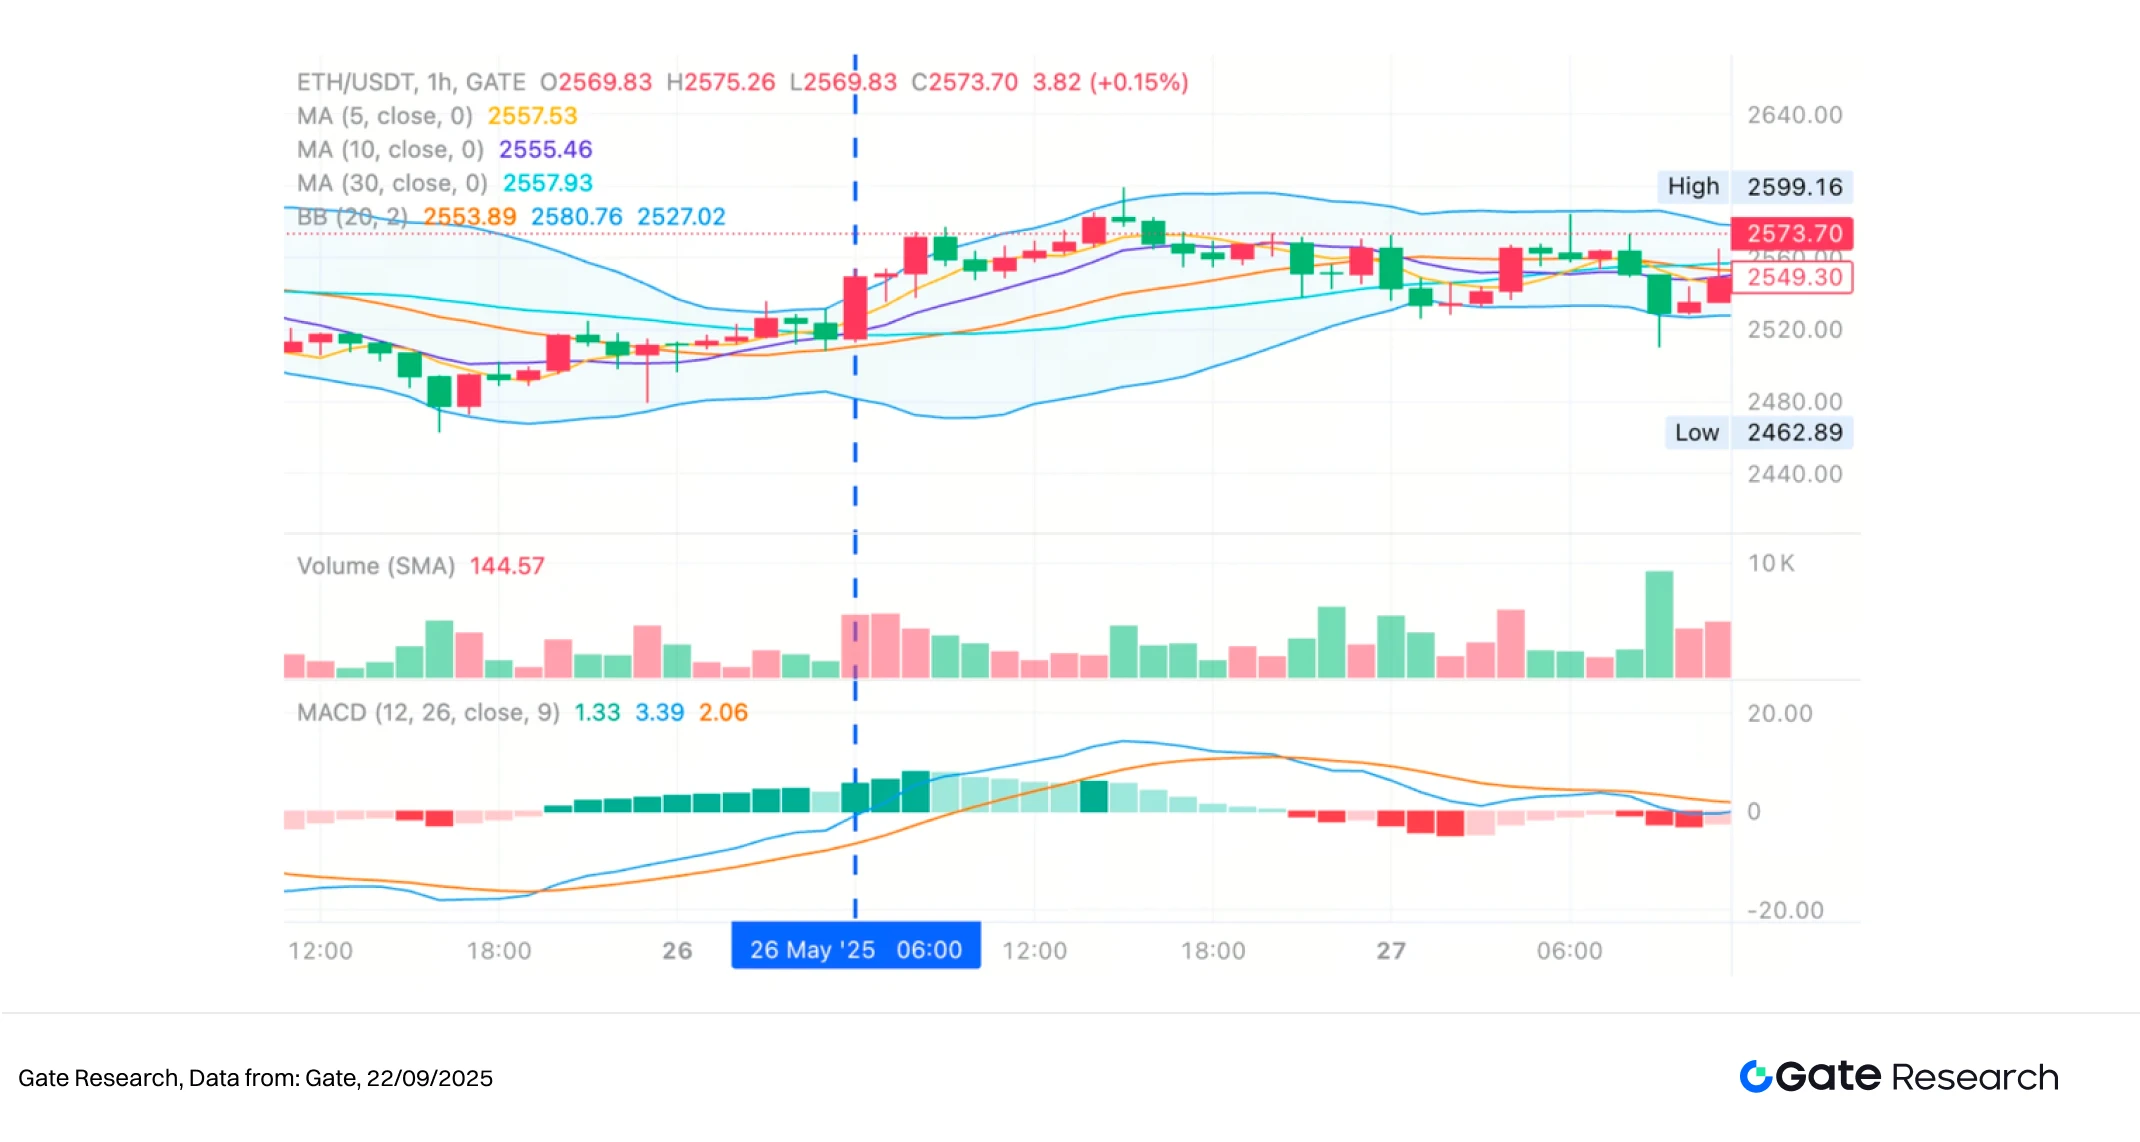The height and width of the screenshot is (1142, 2140).
Task: Click the outlined 2549.30 price label
Action: point(1792,278)
